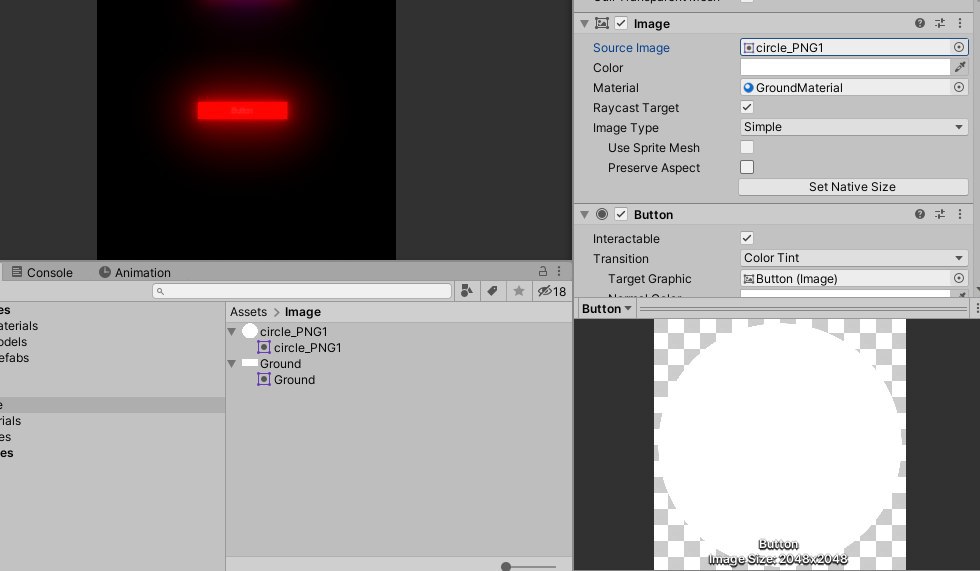
Task: Click Image in the breadcrumb path
Action: pyautogui.click(x=302, y=312)
